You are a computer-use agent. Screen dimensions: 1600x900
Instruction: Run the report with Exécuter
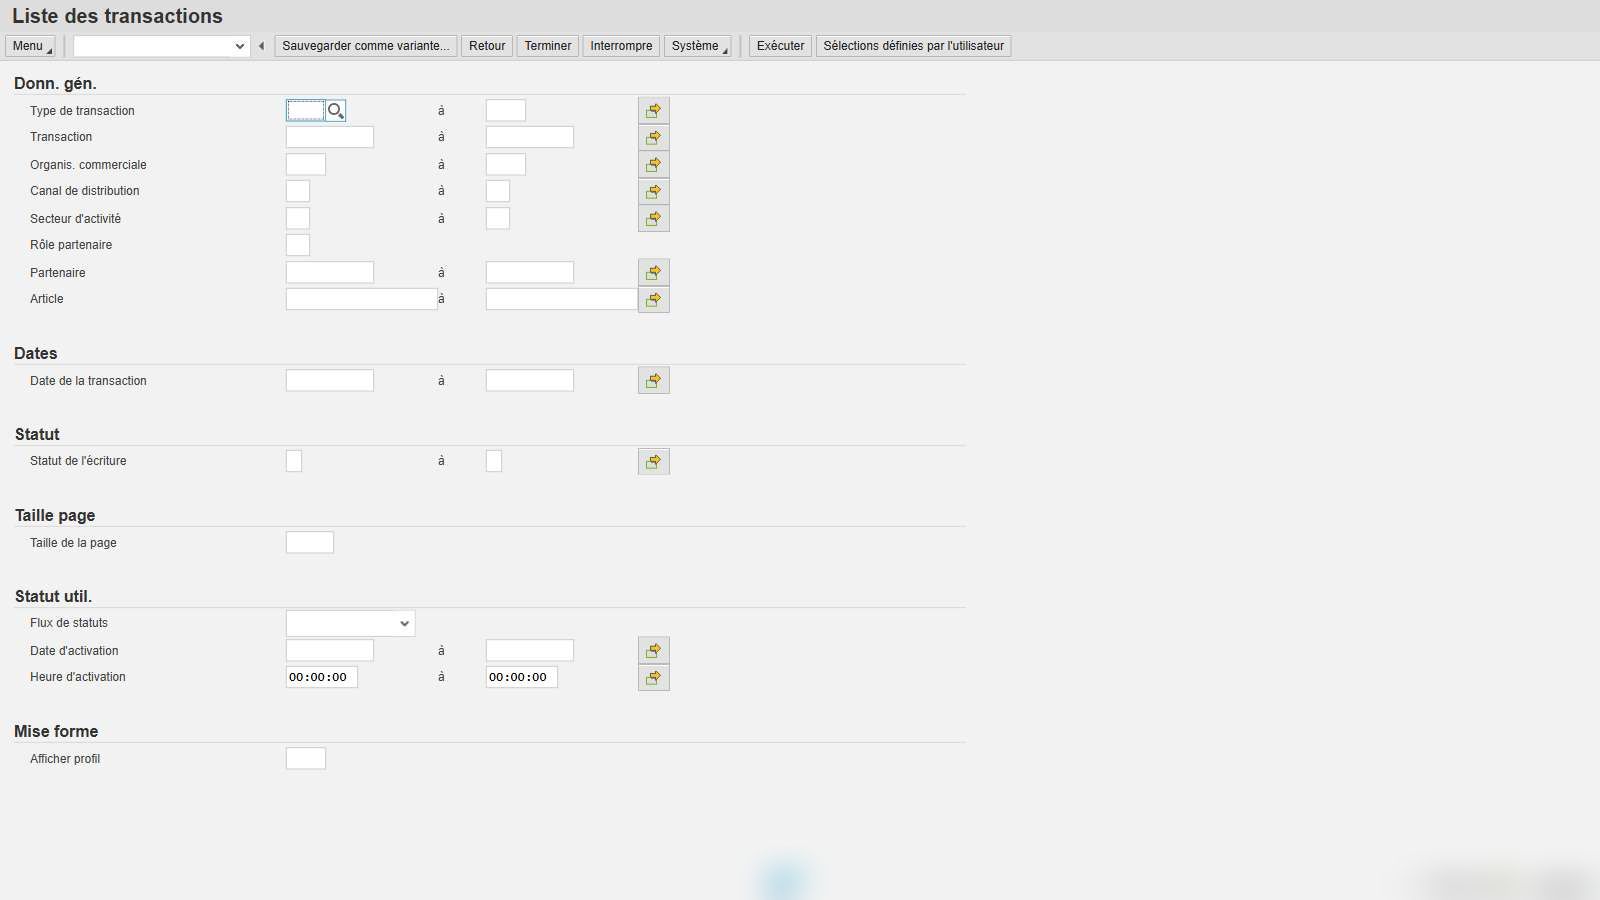tap(781, 46)
